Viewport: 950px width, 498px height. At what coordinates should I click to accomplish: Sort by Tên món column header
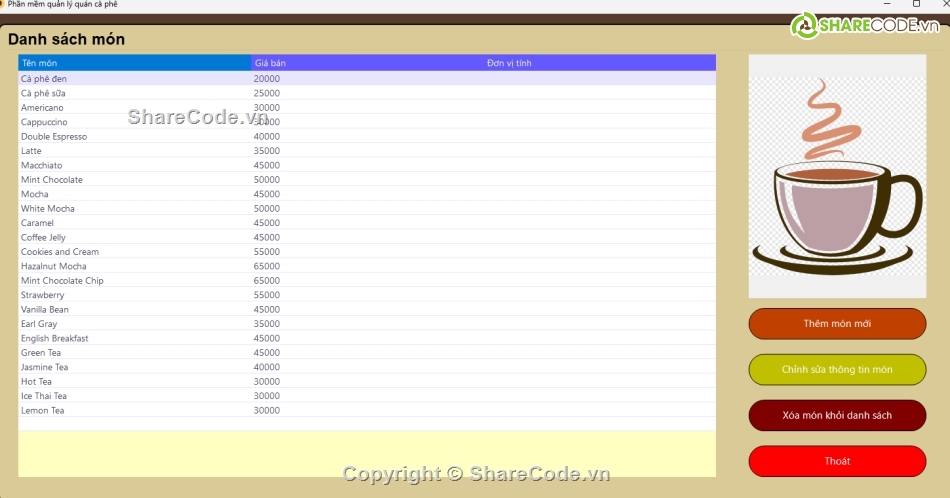[x=134, y=63]
